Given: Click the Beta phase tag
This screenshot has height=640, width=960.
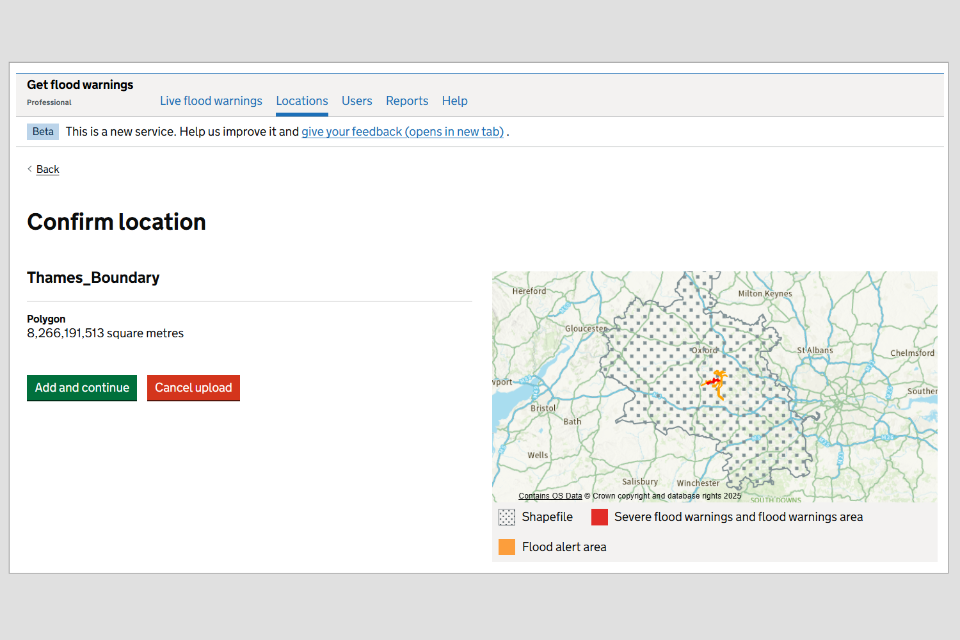Looking at the screenshot, I should tap(42, 131).
